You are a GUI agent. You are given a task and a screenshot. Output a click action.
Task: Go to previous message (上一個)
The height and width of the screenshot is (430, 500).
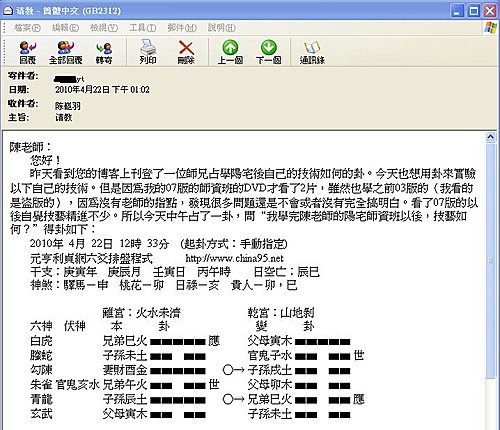pyautogui.click(x=230, y=52)
